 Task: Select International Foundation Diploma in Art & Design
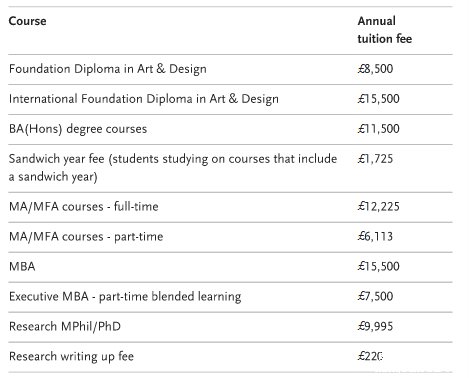tap(144, 99)
